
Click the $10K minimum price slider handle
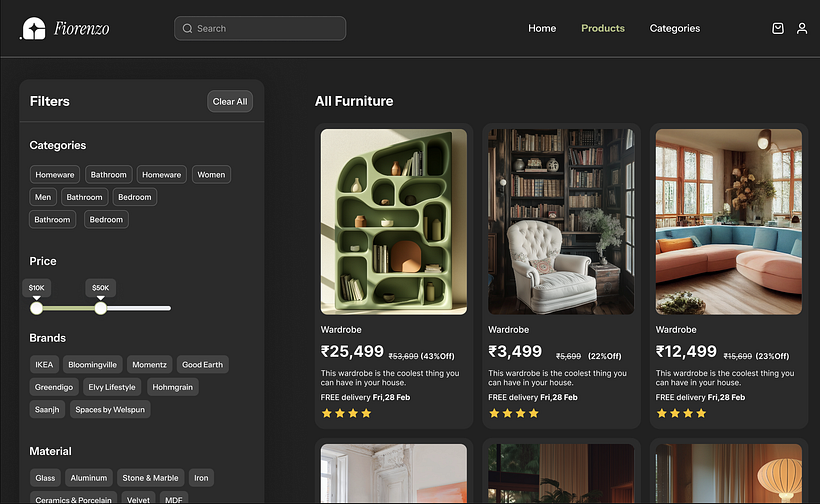click(36, 308)
